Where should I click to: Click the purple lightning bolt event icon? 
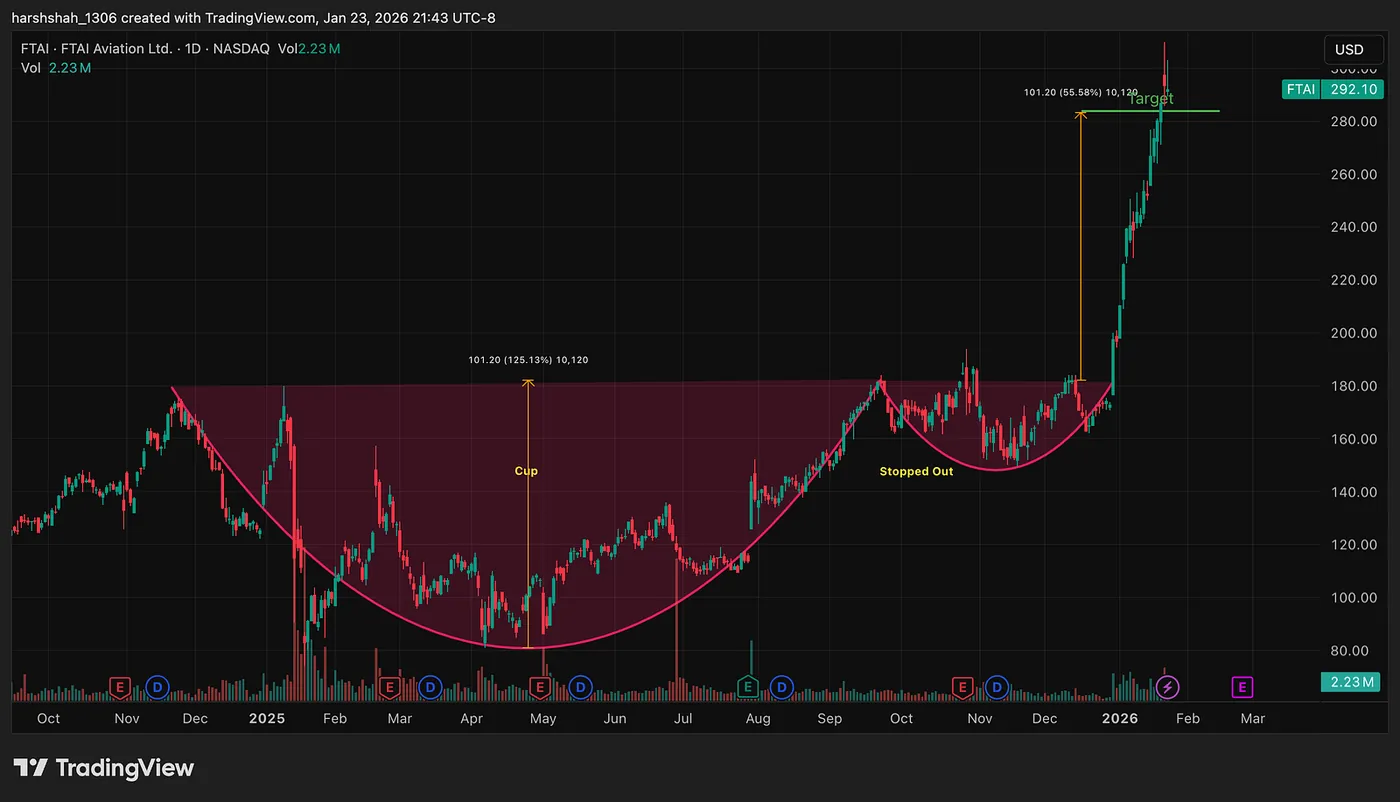pyautogui.click(x=1168, y=687)
